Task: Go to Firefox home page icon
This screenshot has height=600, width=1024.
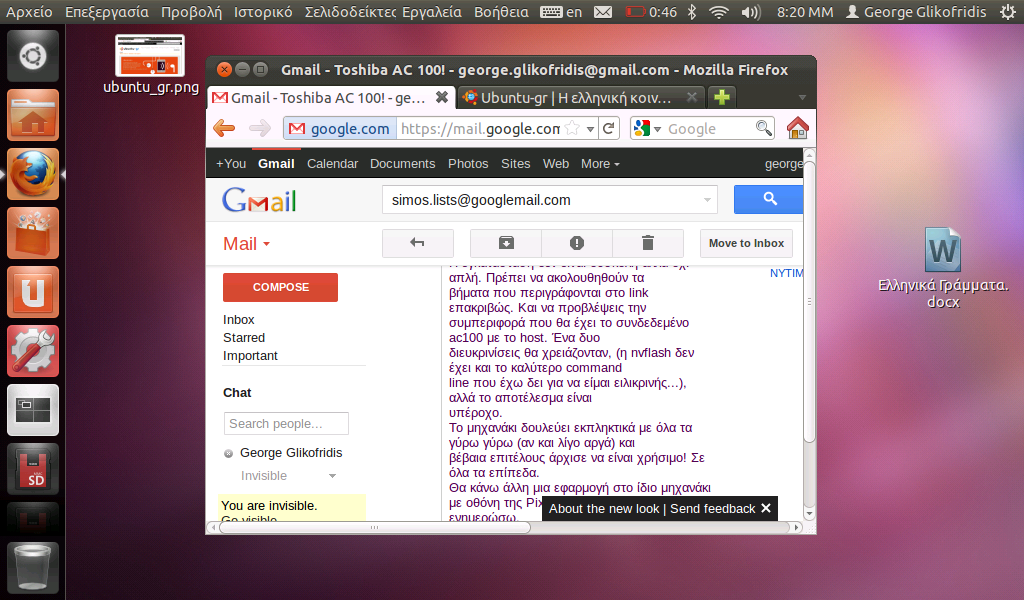Action: (797, 128)
